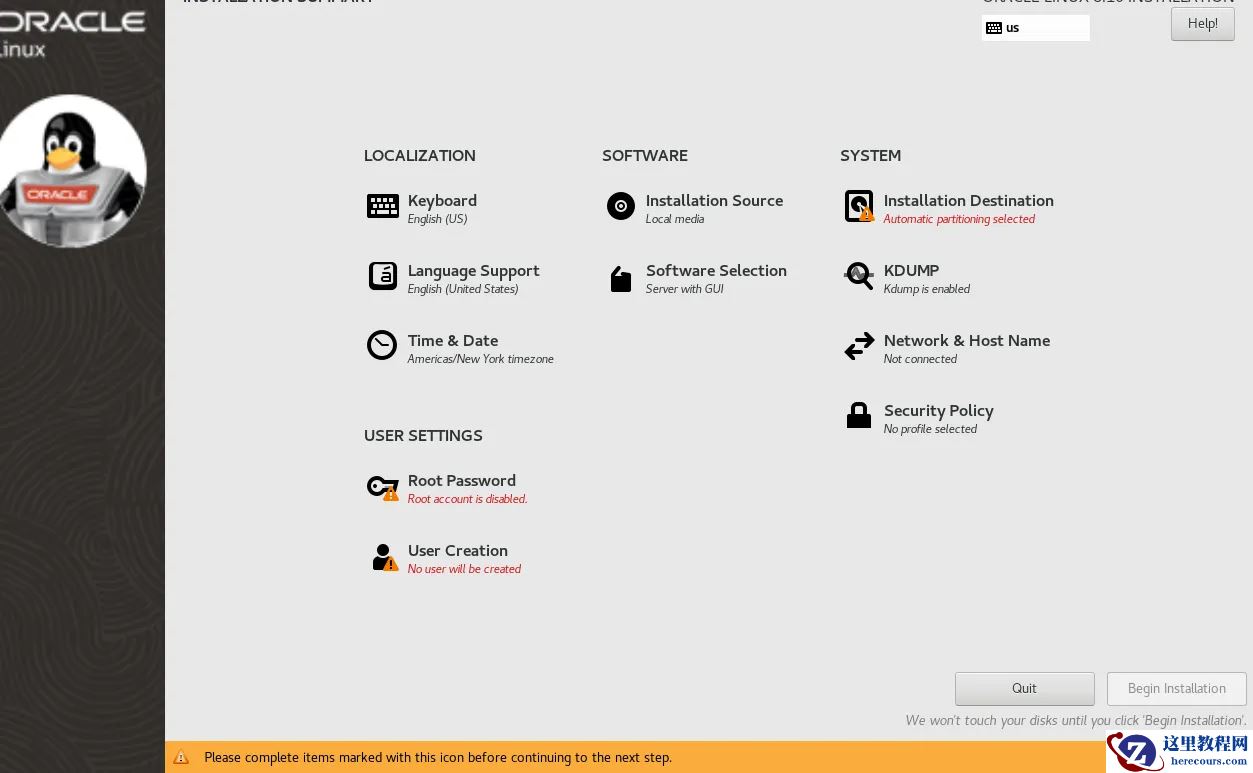The height and width of the screenshot is (773, 1253).
Task: Click 'English (US)' keyboard text
Action: coord(437,219)
